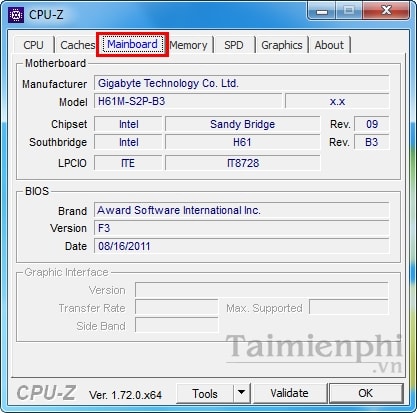Image resolution: width=417 pixels, height=413 pixels.
Task: Click the LPCIO label
Action: pyautogui.click(x=72, y=163)
